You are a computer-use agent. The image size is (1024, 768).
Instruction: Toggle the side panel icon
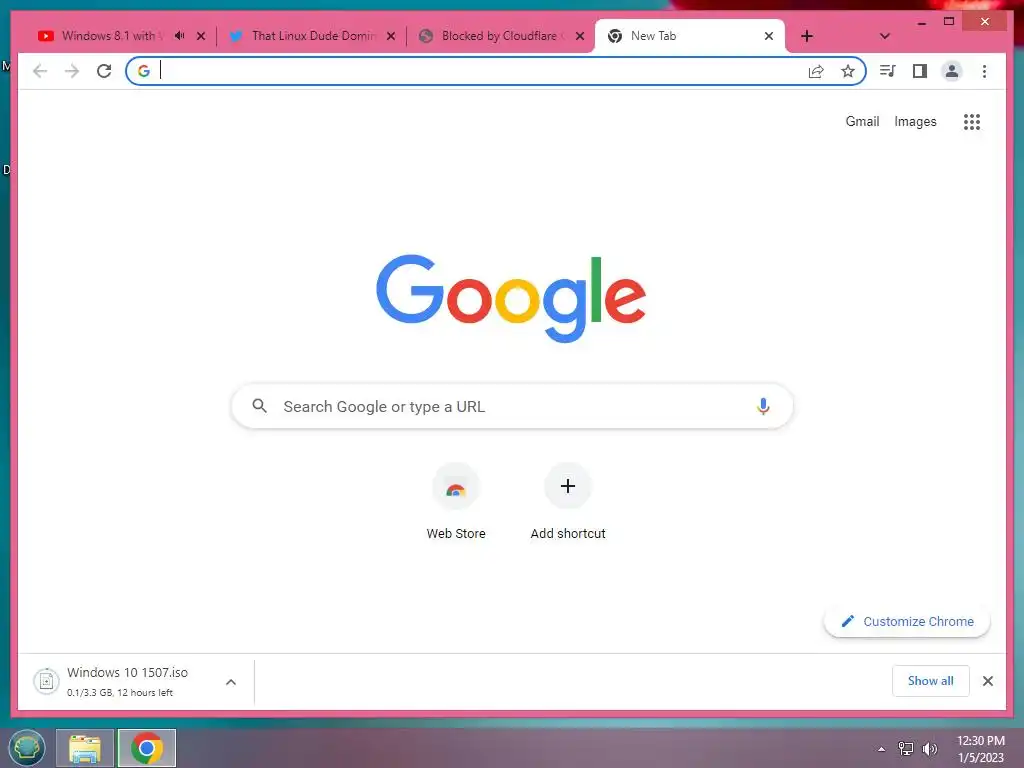920,71
